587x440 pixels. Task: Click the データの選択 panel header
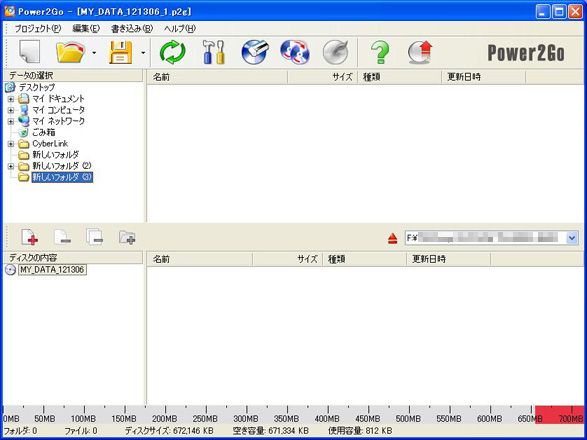coord(73,76)
